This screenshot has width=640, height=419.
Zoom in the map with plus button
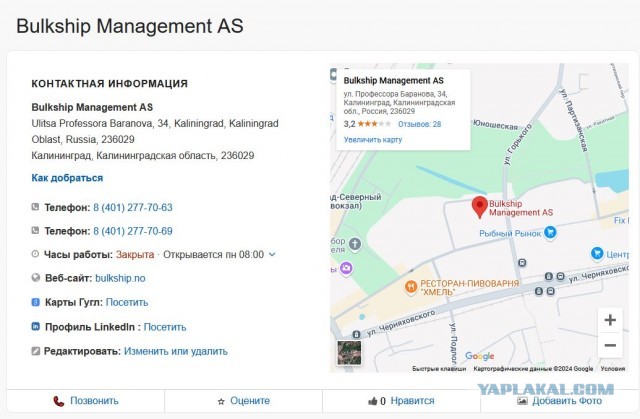610,320
